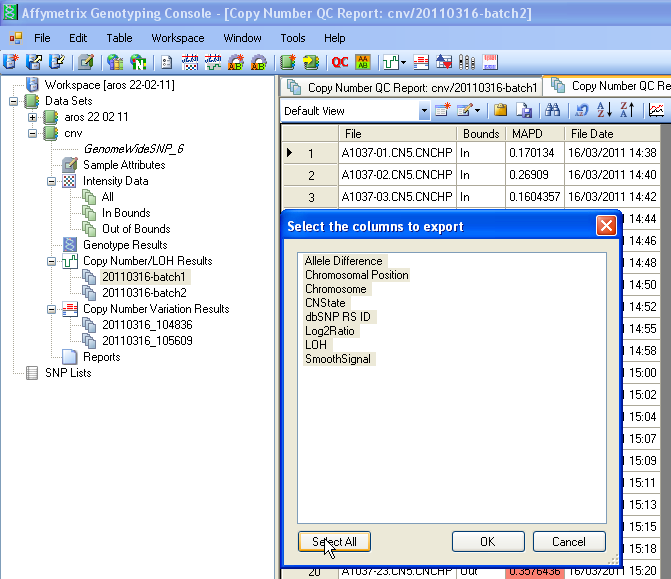Click the copy to clipboard icon
Screen dimensions: 671x579
click(501, 110)
